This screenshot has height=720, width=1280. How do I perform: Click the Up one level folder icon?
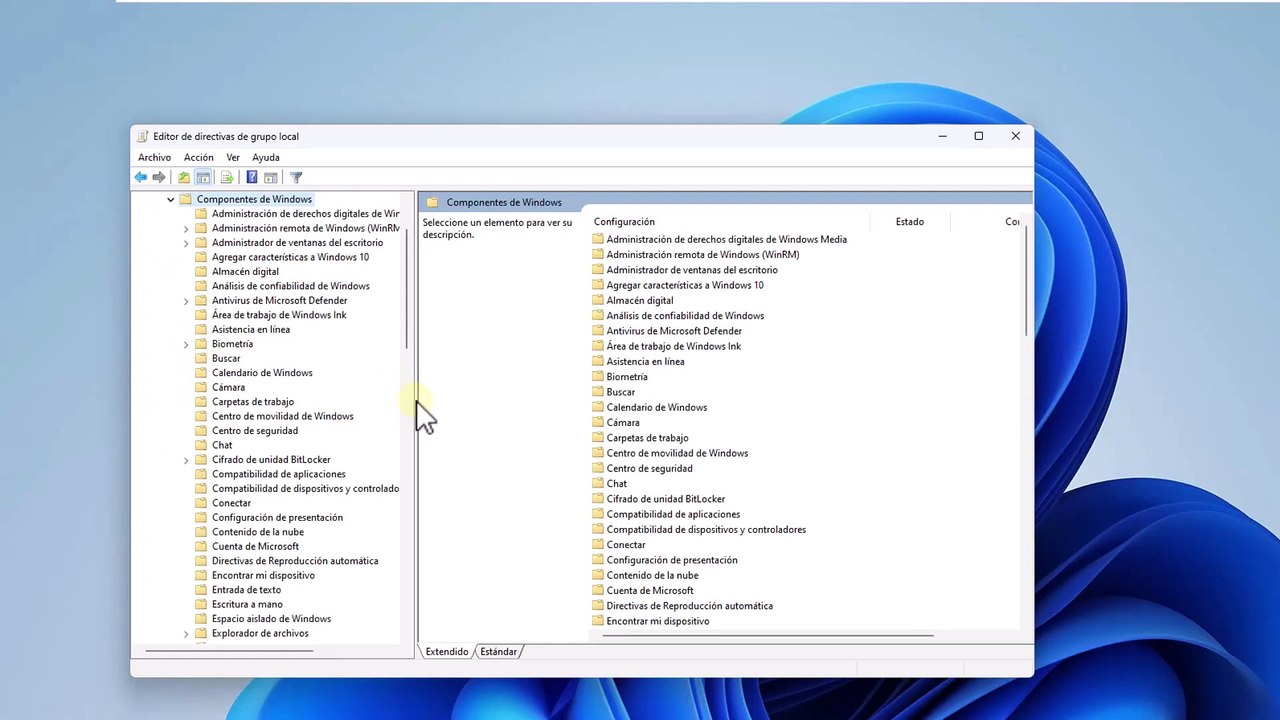click(x=184, y=177)
